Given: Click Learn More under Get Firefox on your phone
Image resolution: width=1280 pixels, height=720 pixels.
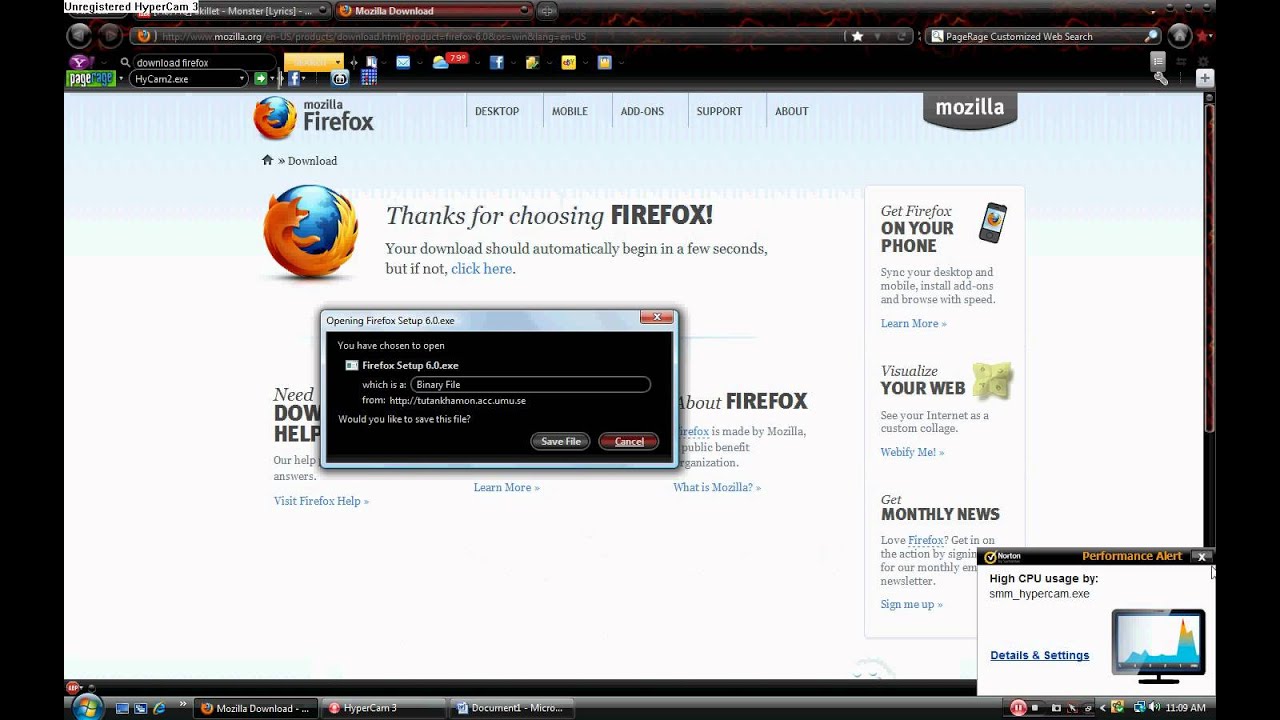Looking at the screenshot, I should pos(913,323).
